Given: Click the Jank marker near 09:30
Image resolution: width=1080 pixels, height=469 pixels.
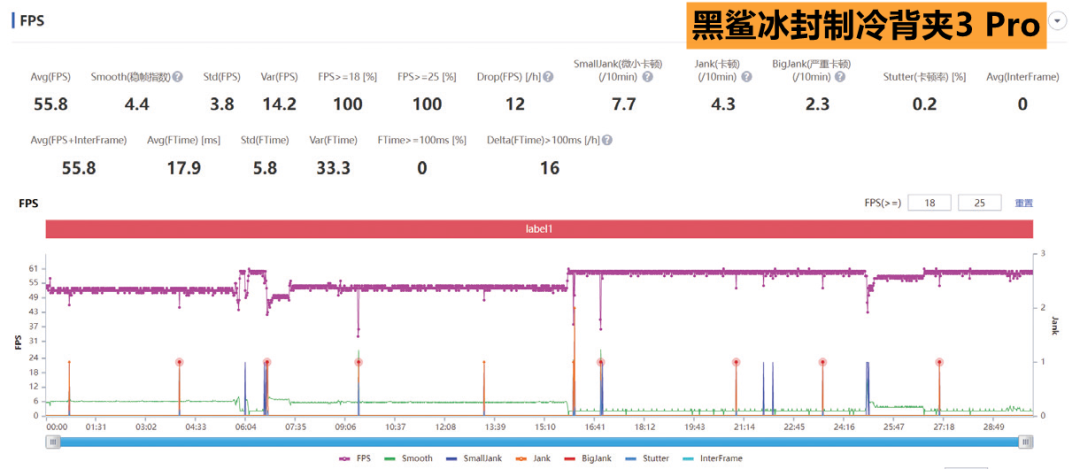Looking at the screenshot, I should pyautogui.click(x=358, y=362).
